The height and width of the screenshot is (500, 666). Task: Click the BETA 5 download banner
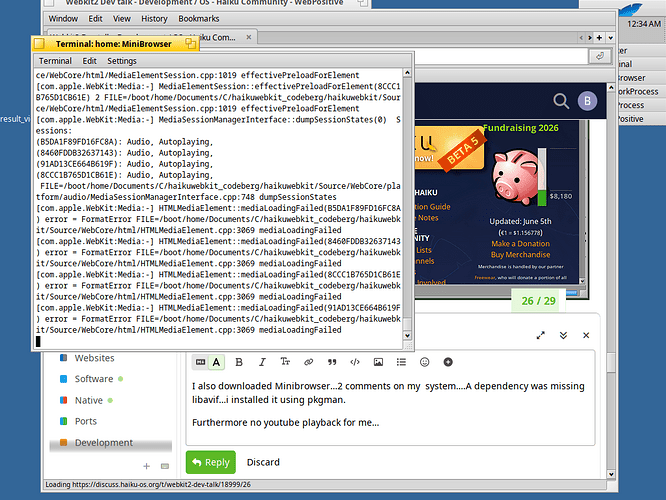[450, 149]
